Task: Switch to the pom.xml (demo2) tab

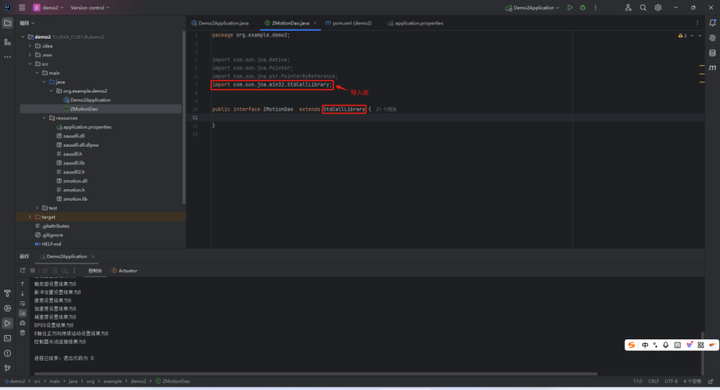Action: click(349, 23)
